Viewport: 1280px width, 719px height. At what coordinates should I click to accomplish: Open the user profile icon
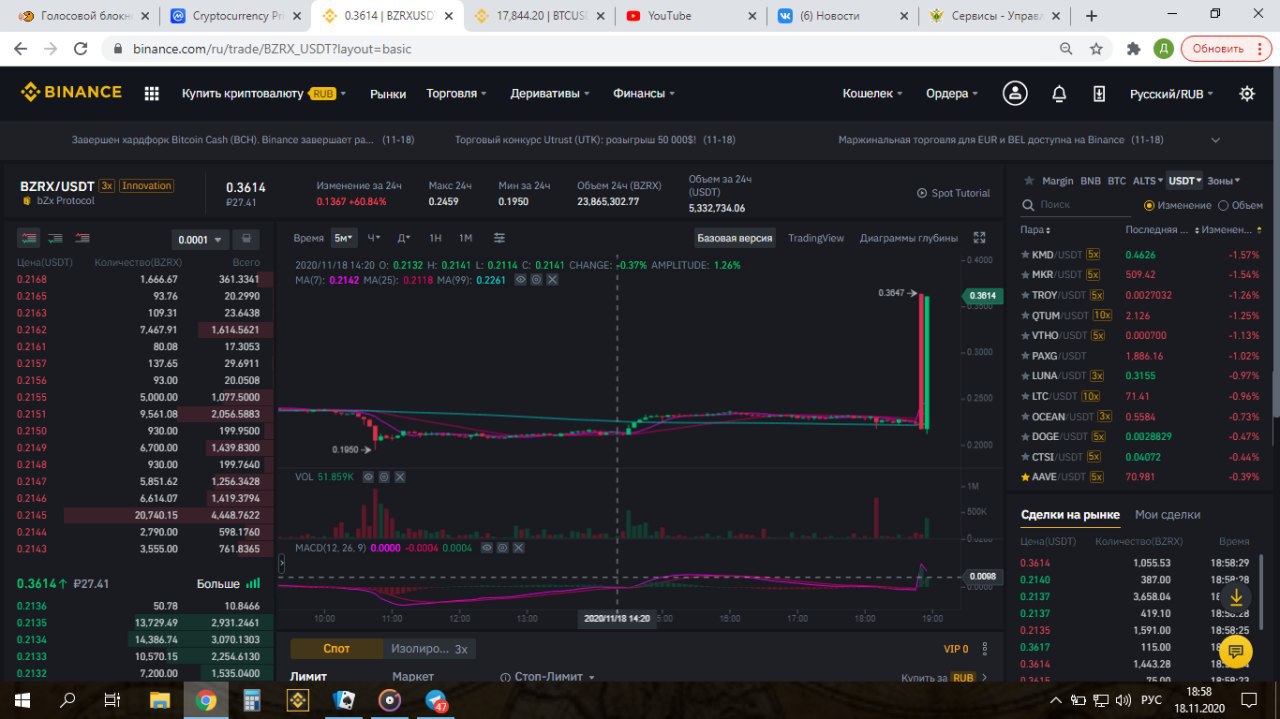(1015, 93)
